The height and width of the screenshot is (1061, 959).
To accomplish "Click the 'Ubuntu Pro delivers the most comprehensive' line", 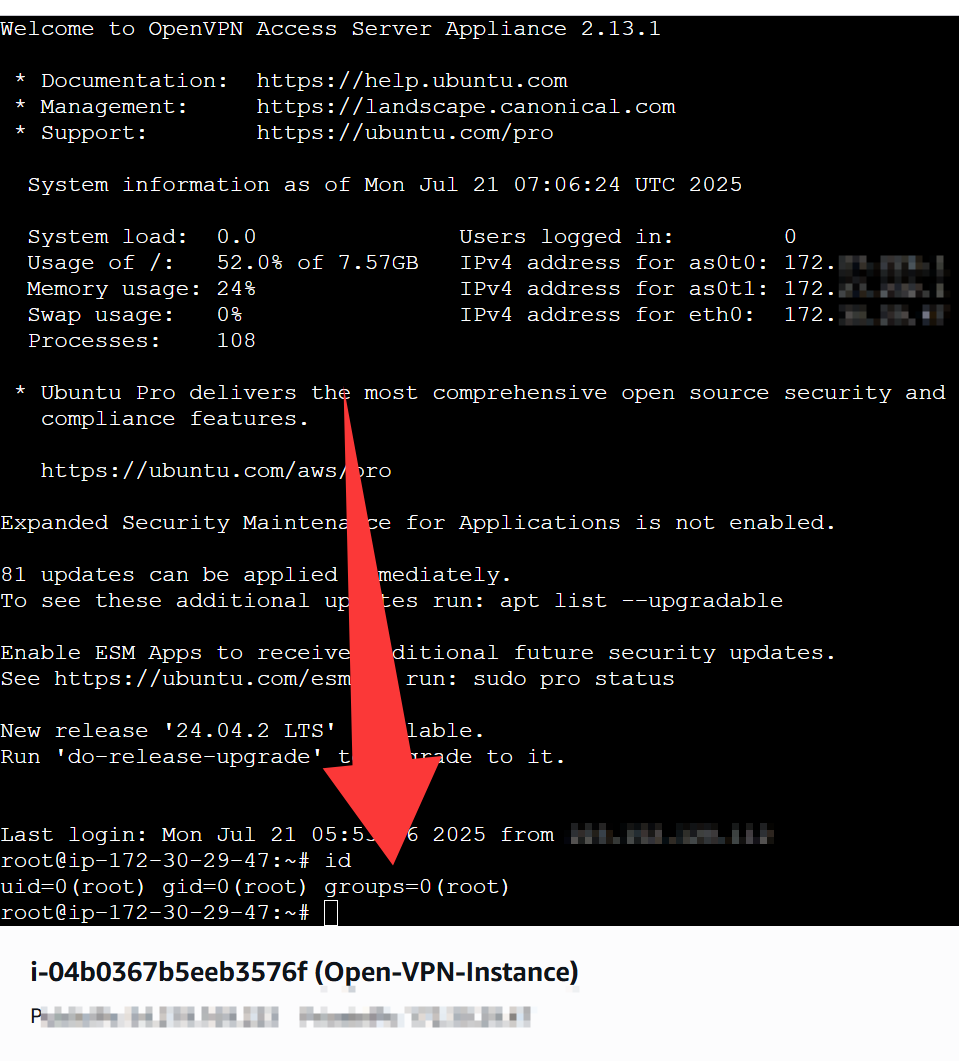I will [479, 393].
